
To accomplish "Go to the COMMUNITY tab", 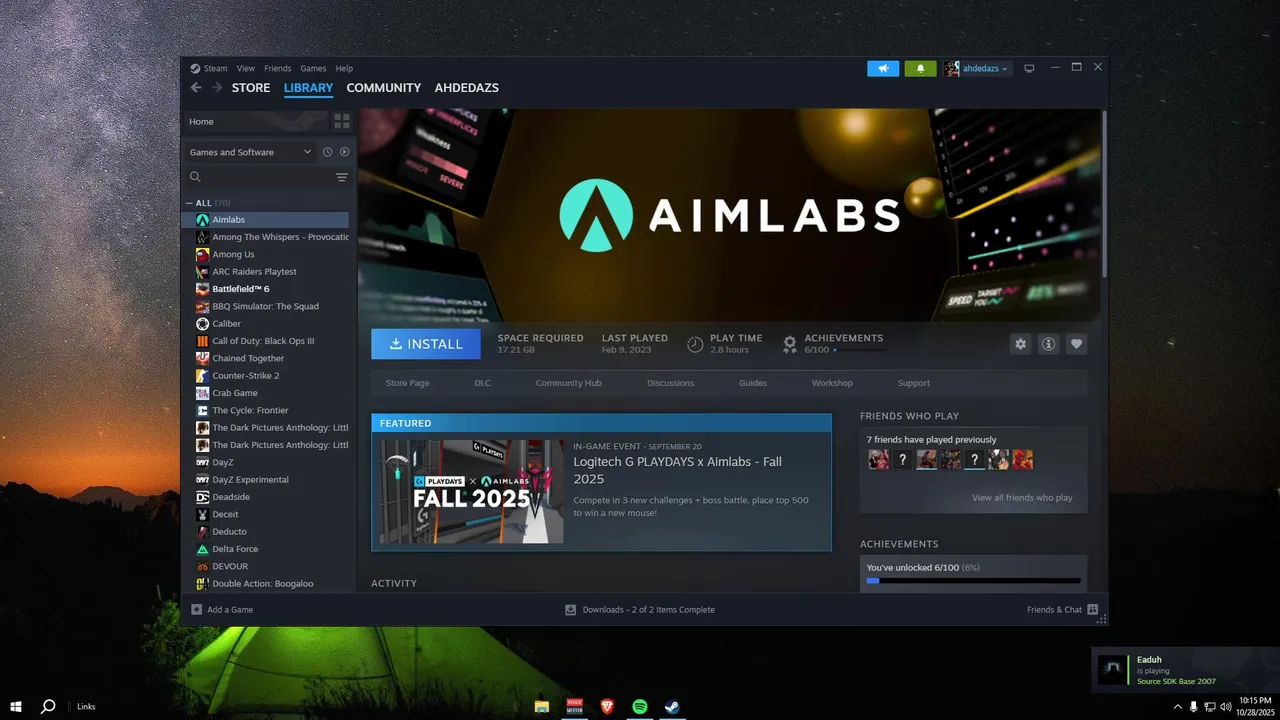I will click(x=383, y=88).
